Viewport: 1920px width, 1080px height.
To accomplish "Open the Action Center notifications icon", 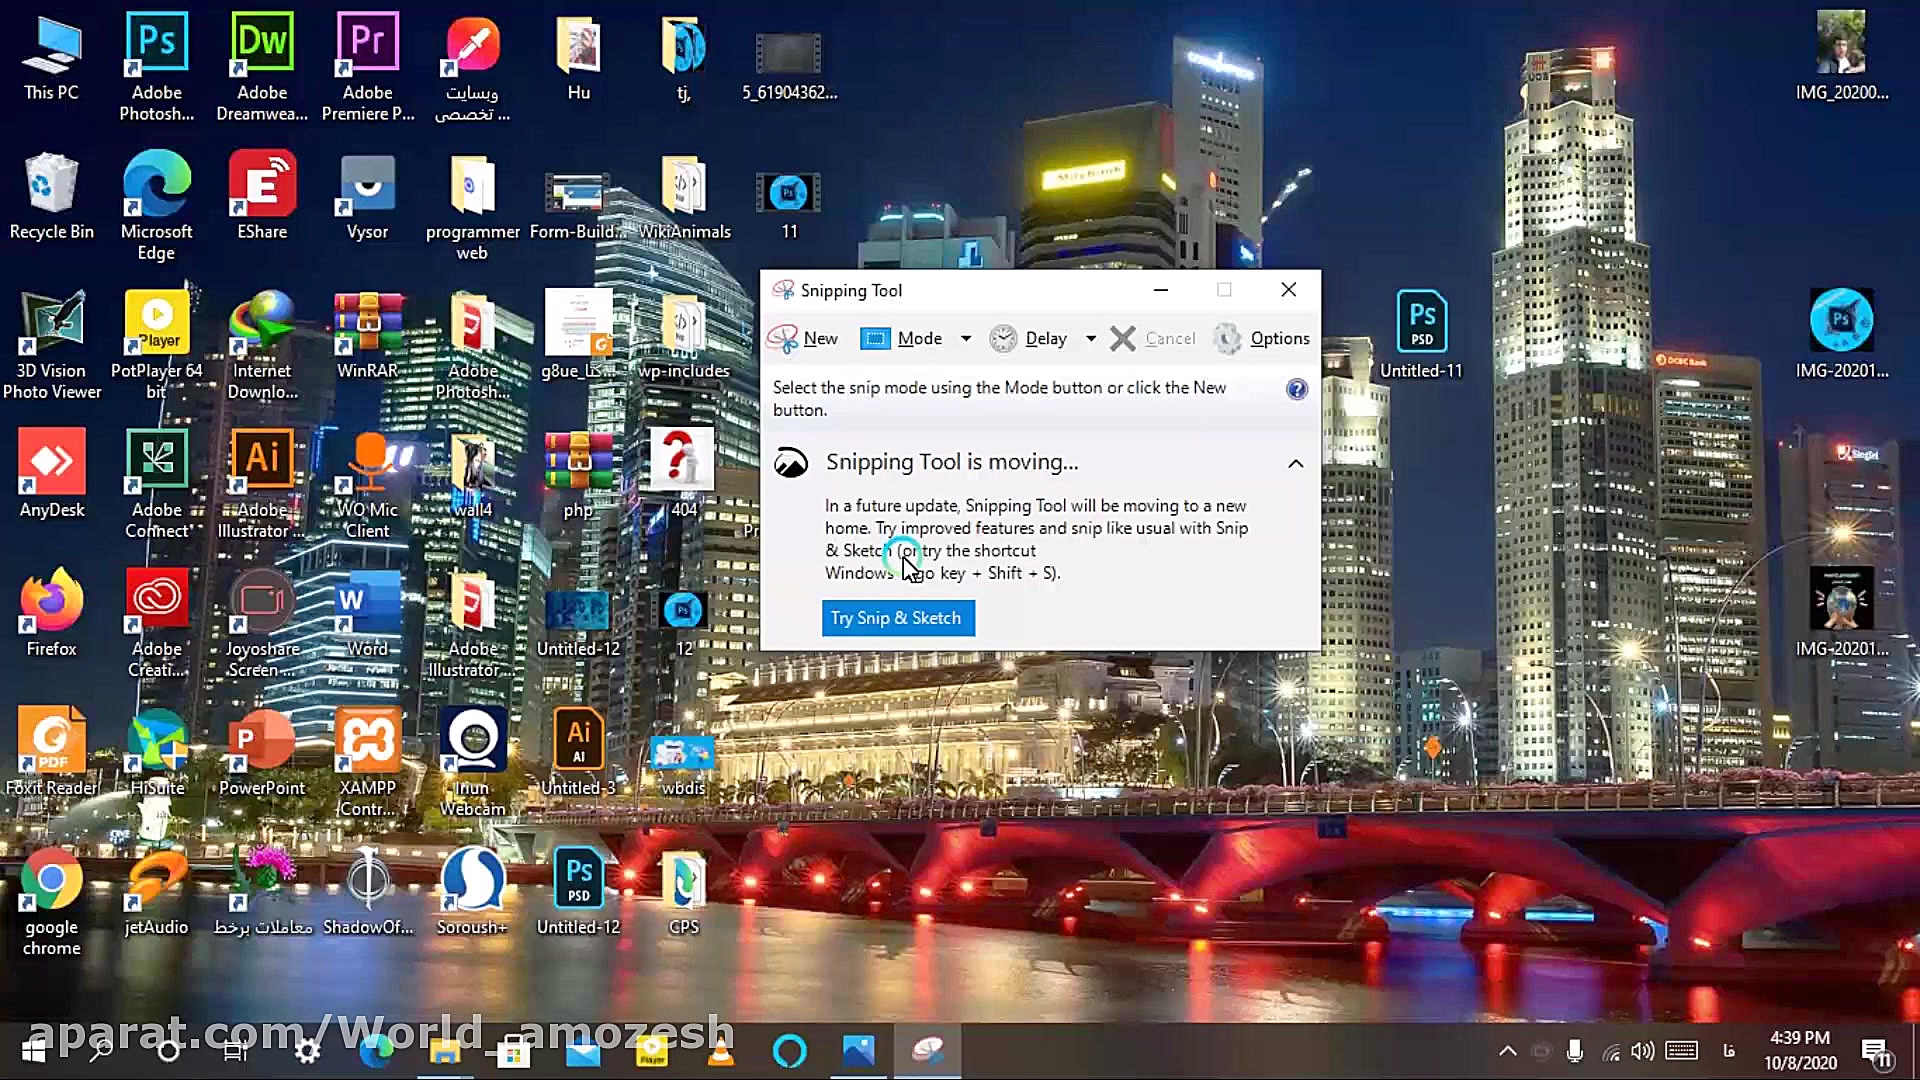I will point(1874,1051).
